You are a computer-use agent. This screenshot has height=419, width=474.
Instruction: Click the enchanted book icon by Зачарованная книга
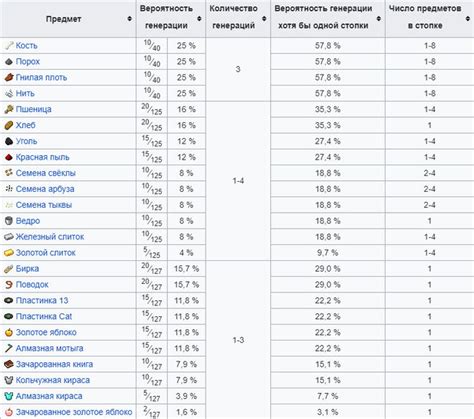click(9, 364)
